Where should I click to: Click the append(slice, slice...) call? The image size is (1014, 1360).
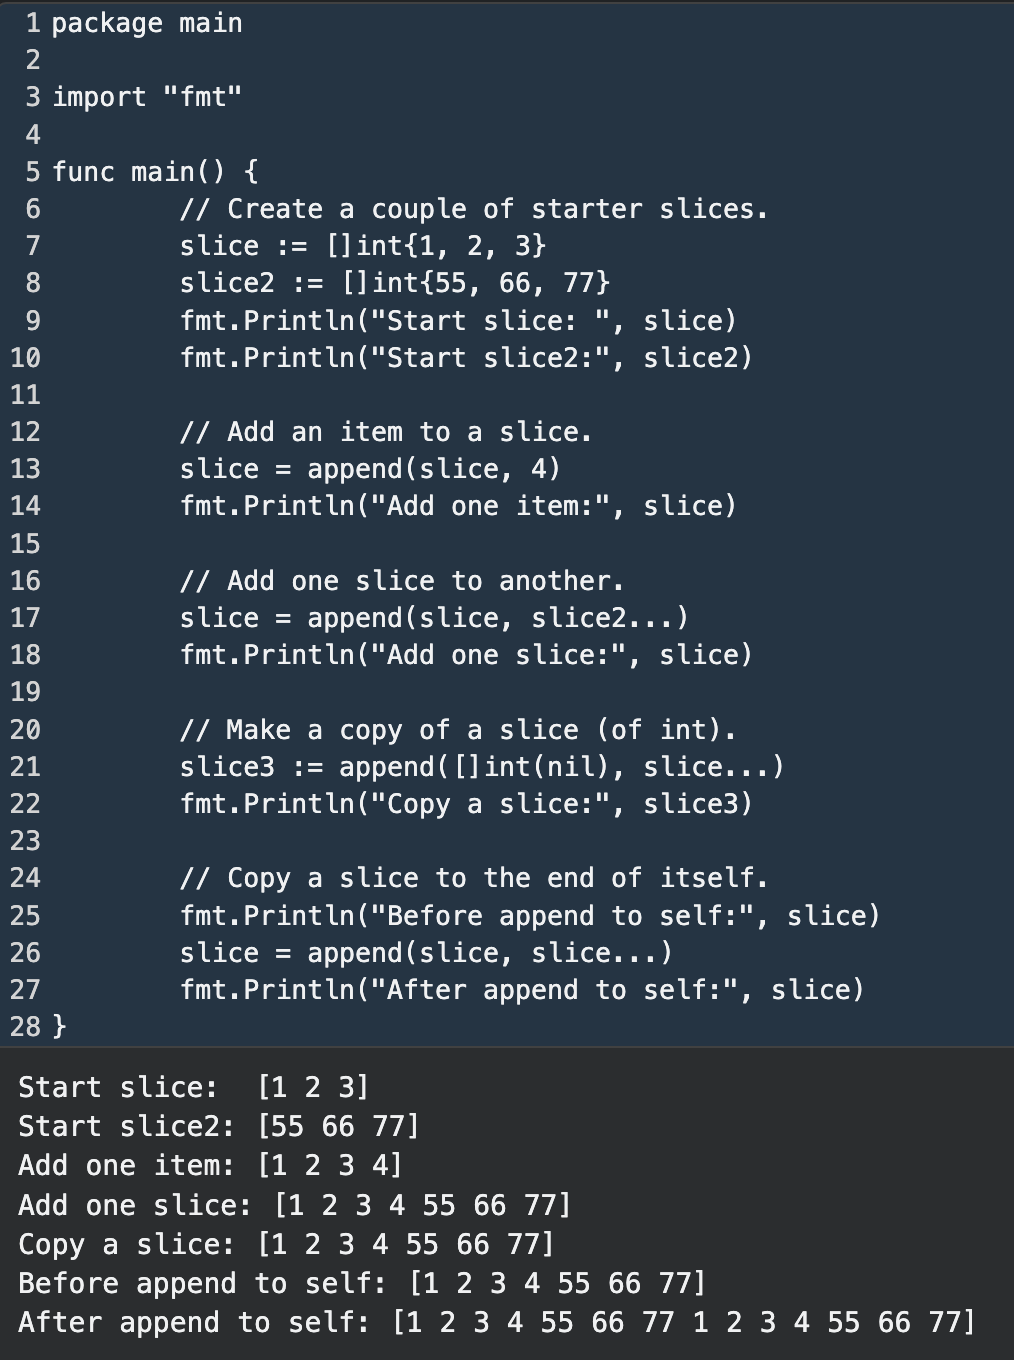click(x=489, y=953)
